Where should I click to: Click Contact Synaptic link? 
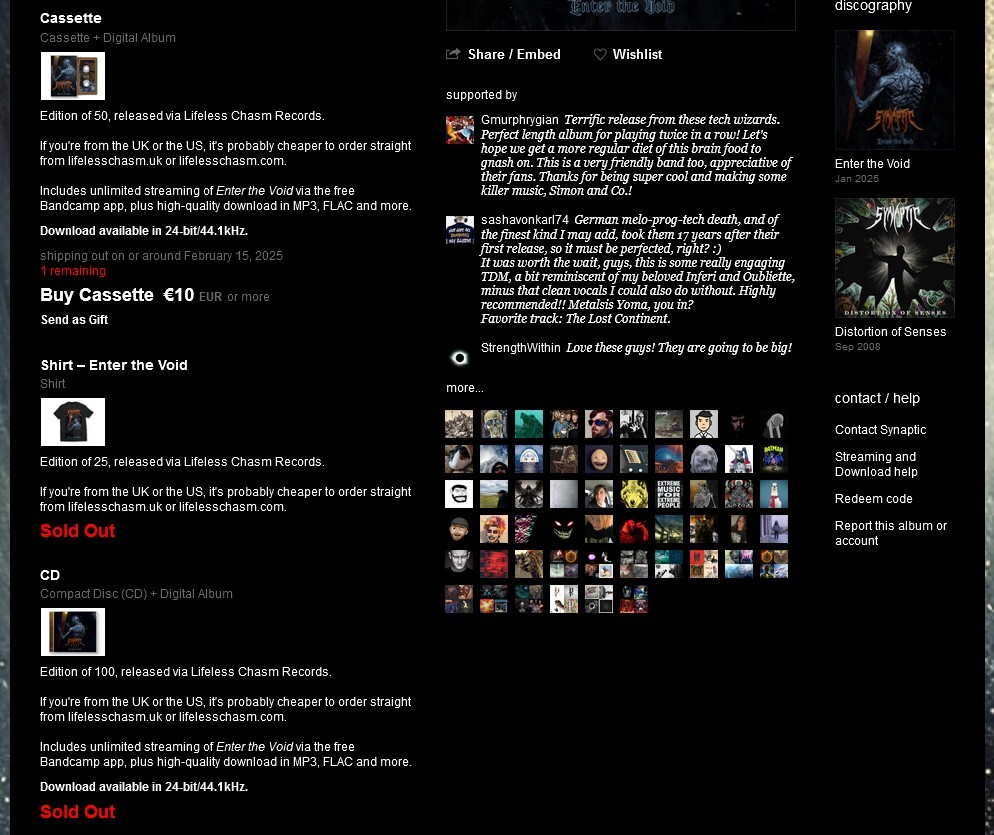880,430
